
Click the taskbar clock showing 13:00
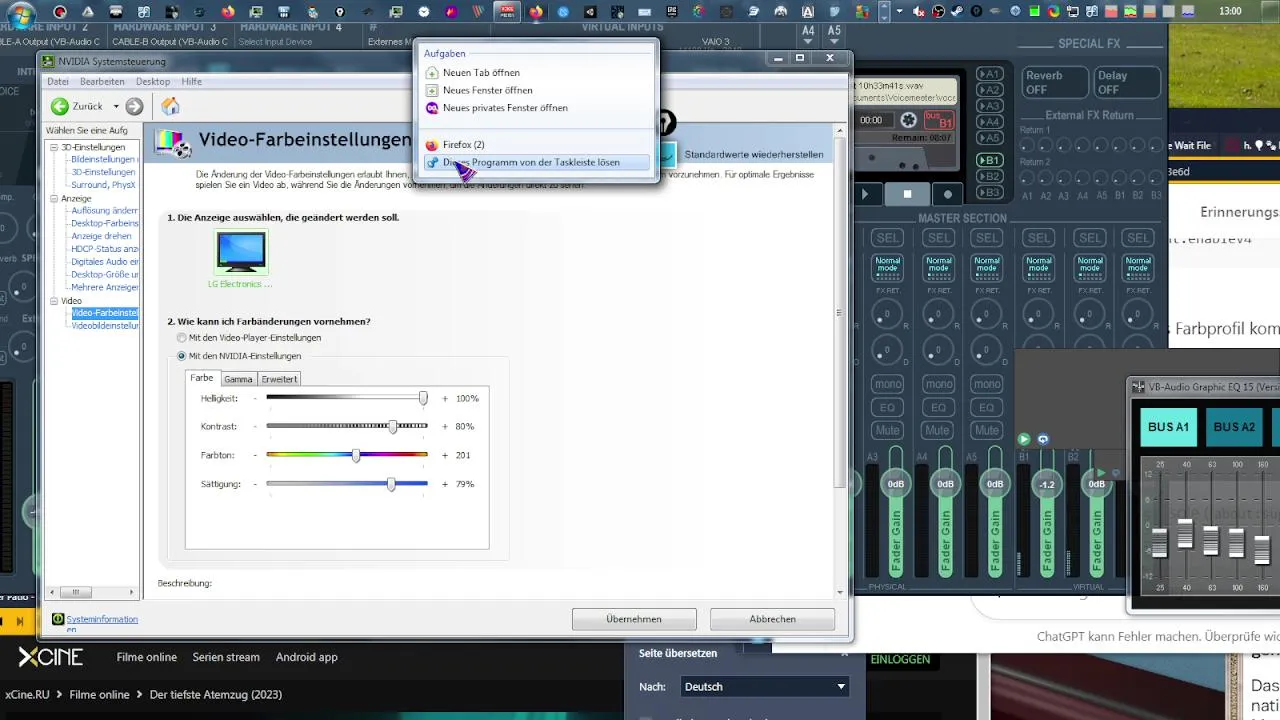click(x=1230, y=11)
